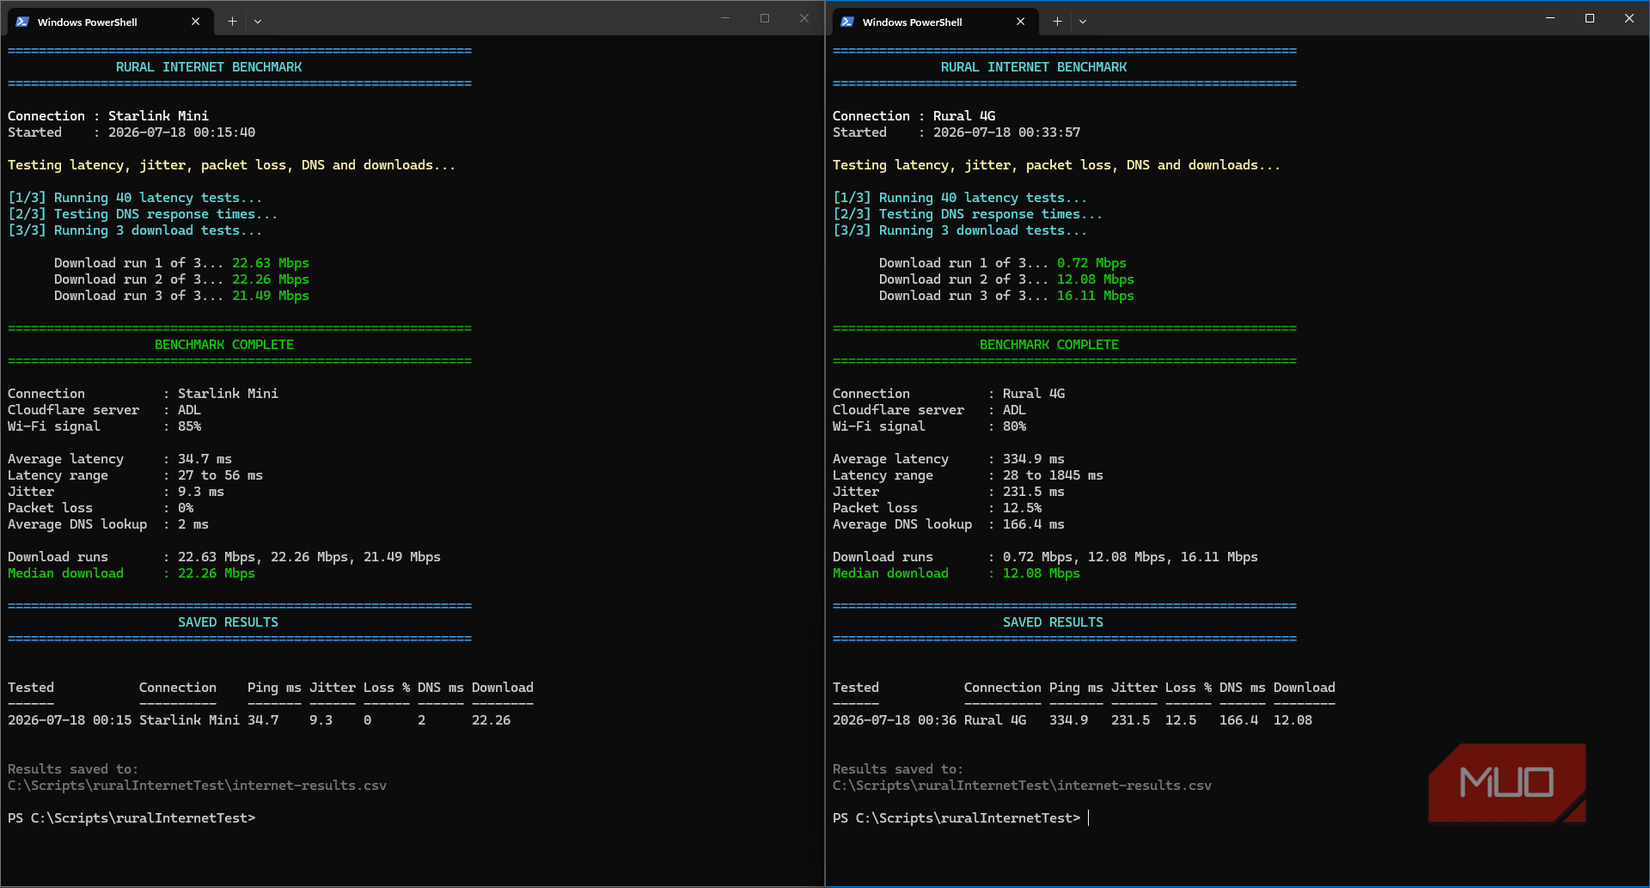Minimize the left PowerShell window
The width and height of the screenshot is (1650, 888).
pos(725,18)
